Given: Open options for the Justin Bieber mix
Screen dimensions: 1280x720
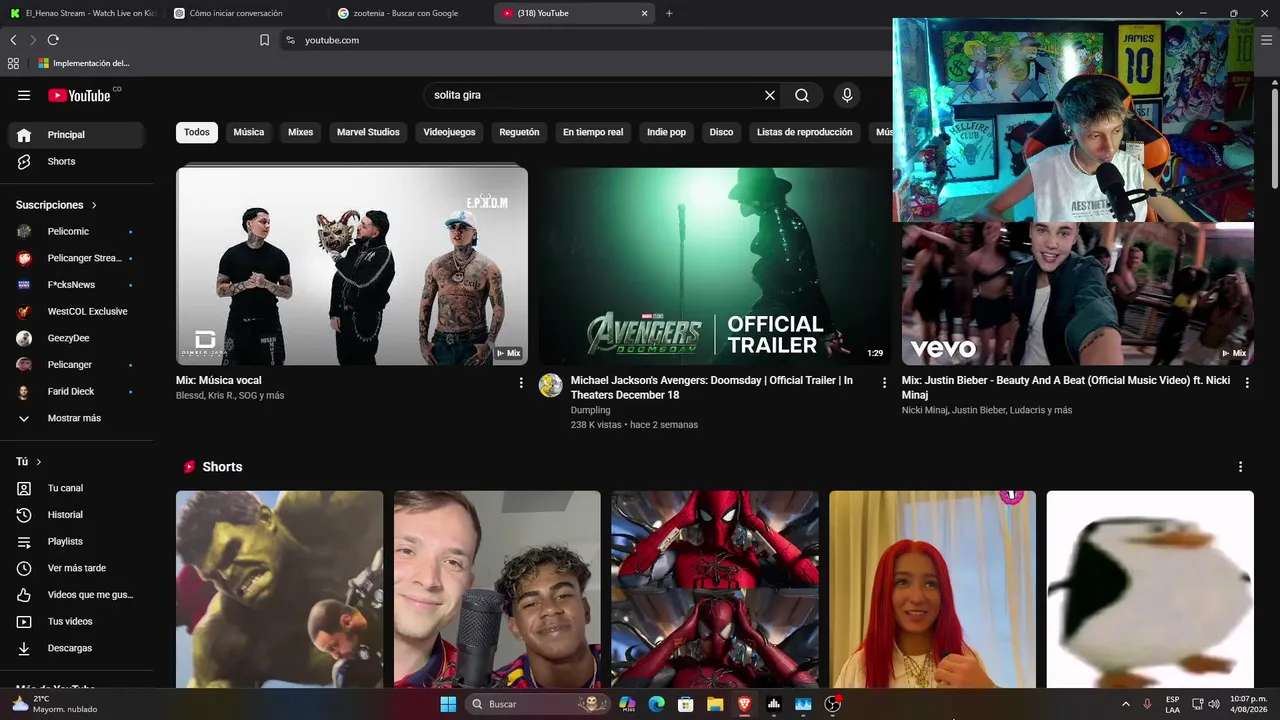Looking at the screenshot, I should (x=1247, y=383).
